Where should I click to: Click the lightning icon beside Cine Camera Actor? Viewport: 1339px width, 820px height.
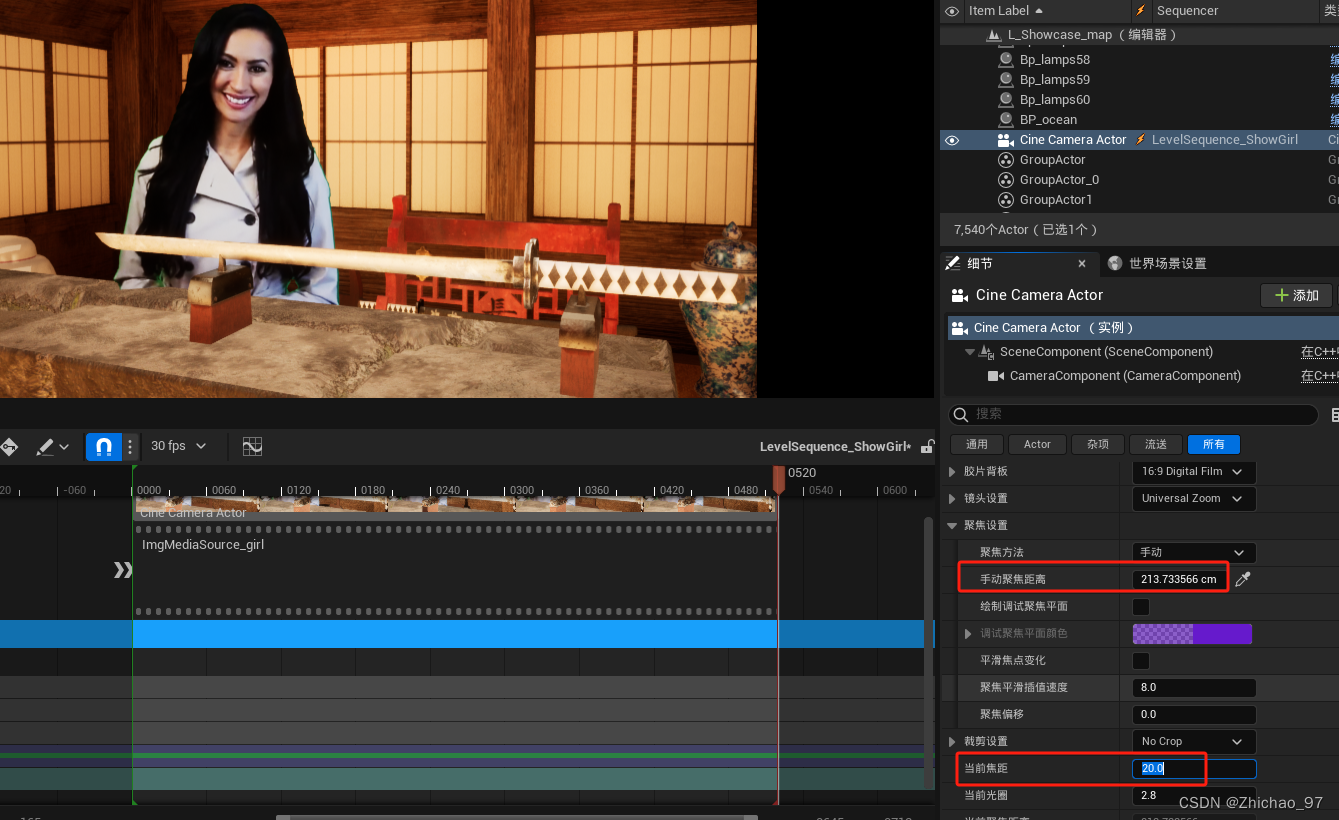tap(1141, 140)
